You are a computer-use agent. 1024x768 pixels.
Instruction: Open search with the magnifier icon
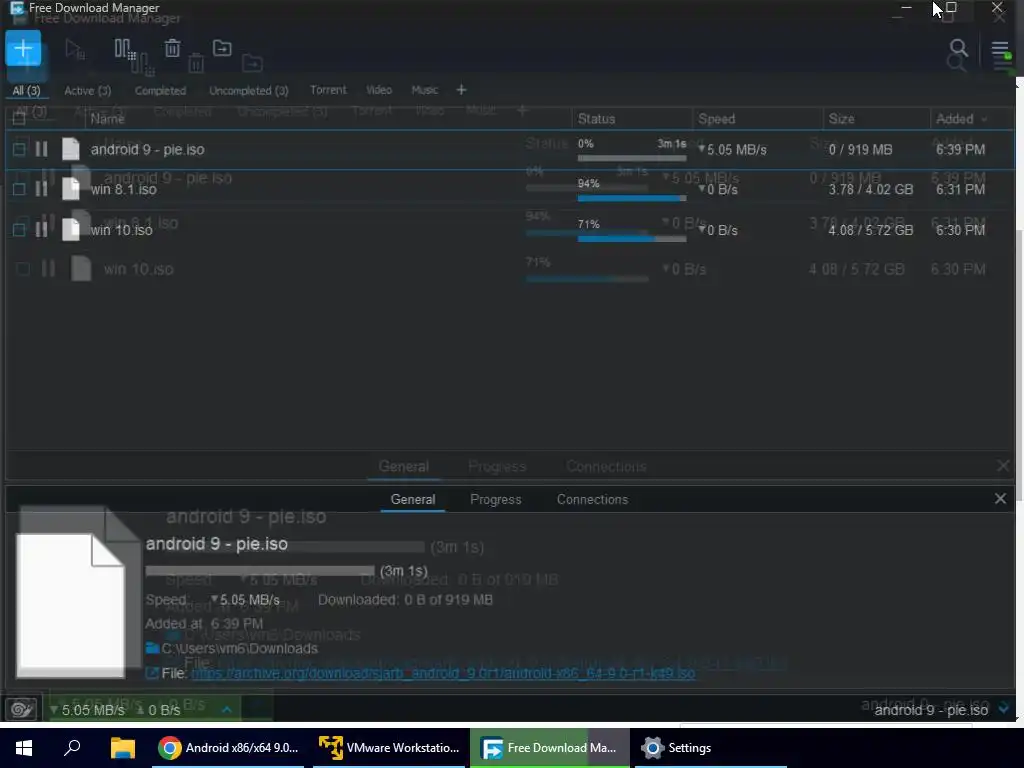point(958,48)
